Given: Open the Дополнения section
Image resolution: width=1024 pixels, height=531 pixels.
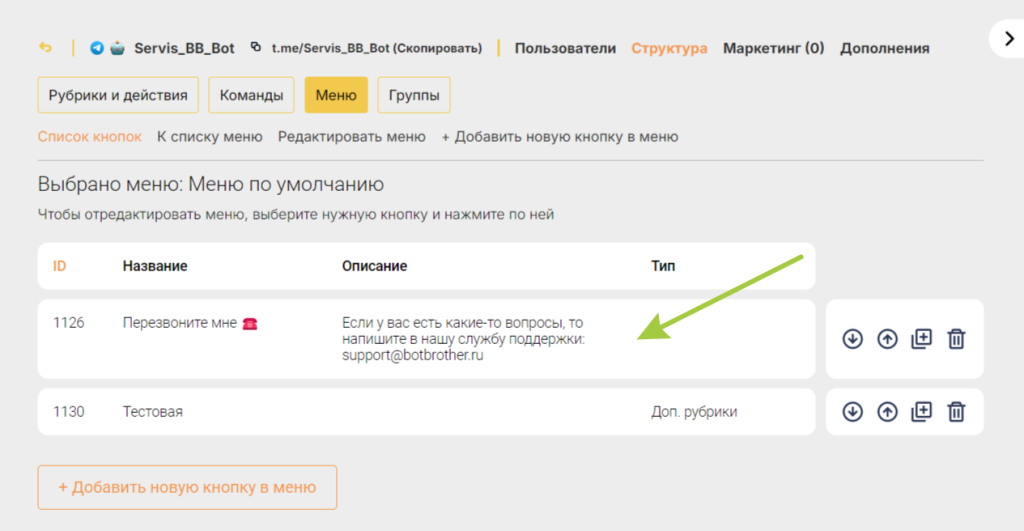Looking at the screenshot, I should (x=884, y=48).
